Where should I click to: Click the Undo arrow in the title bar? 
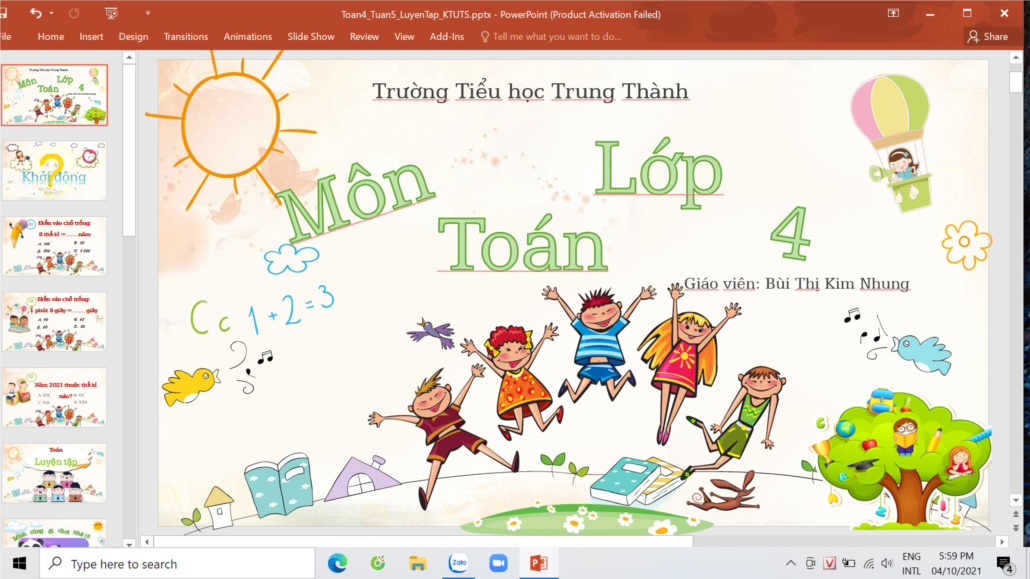[x=36, y=14]
